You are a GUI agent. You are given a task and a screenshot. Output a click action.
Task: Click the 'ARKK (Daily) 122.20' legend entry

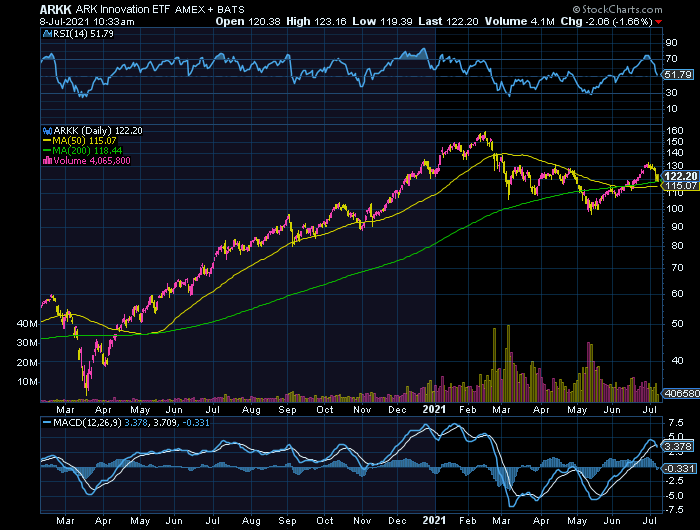coord(98,131)
